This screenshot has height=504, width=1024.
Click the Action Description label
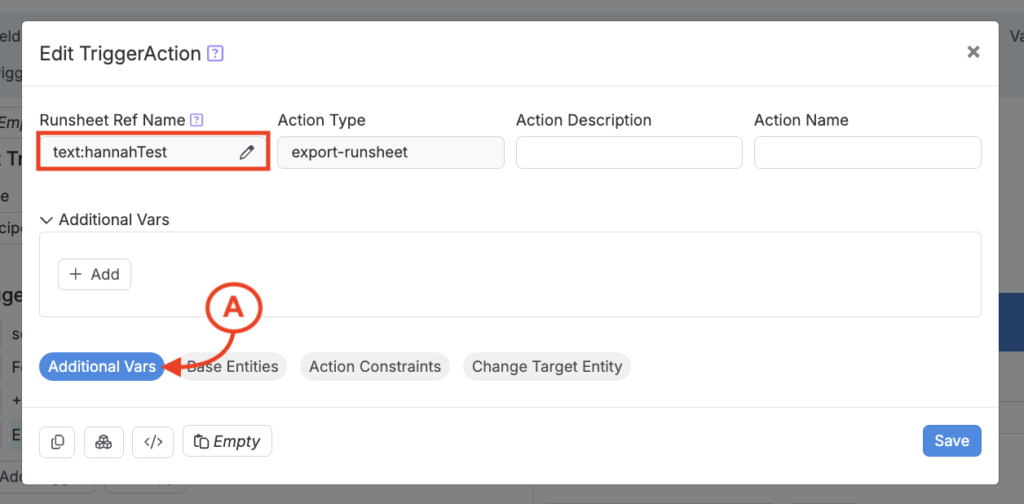584,120
